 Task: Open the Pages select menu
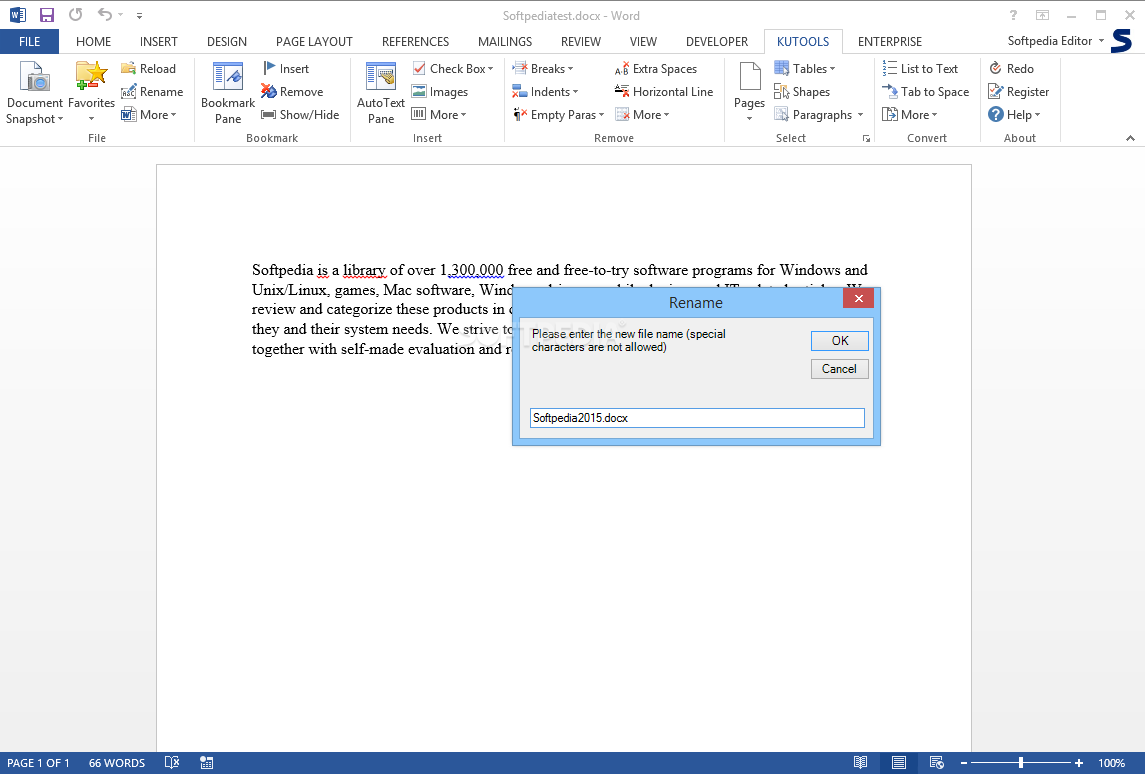pyautogui.click(x=749, y=93)
